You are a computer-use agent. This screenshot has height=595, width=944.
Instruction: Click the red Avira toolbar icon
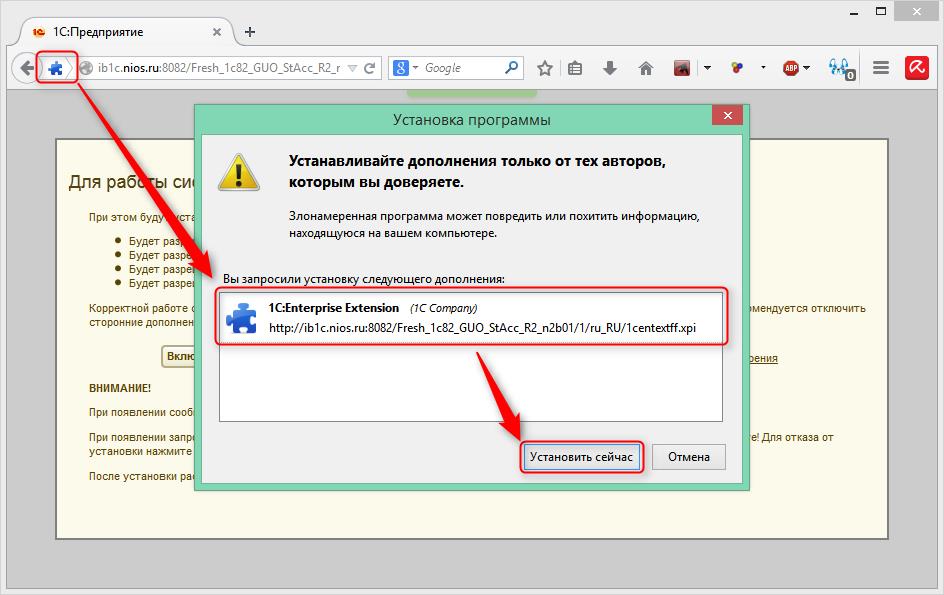tap(916, 67)
